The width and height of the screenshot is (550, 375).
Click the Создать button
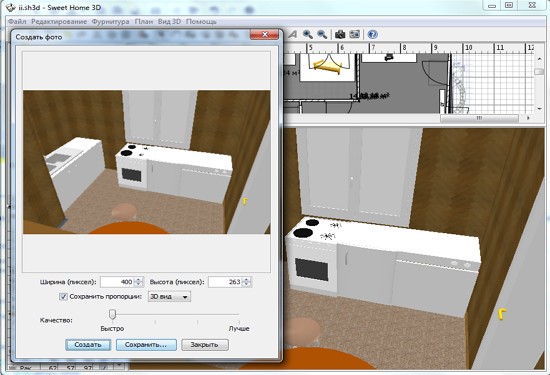coord(88,344)
